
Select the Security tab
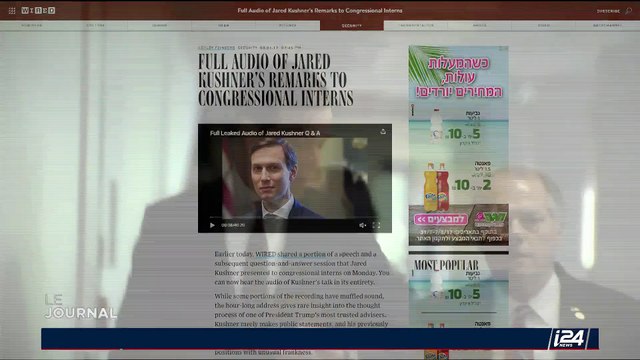351,25
